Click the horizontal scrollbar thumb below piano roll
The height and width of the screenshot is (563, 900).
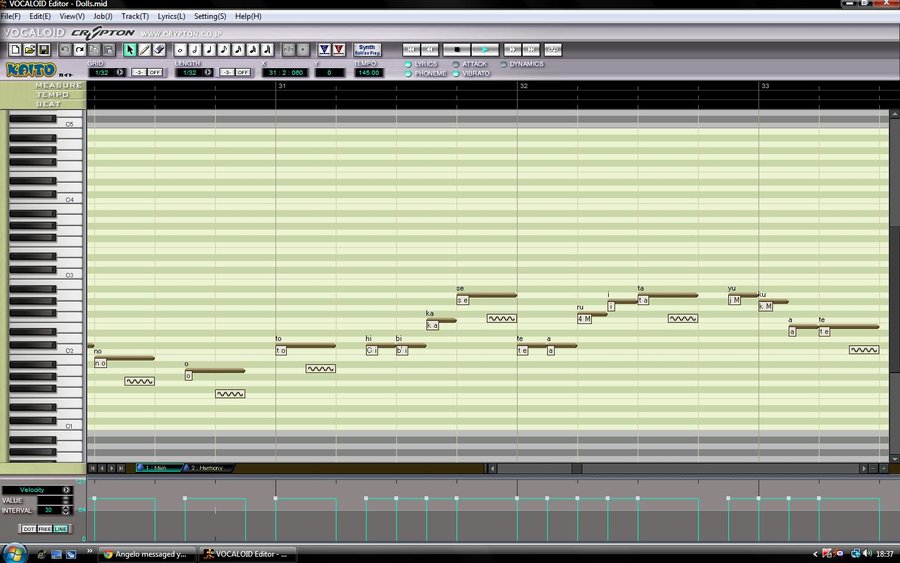[x=577, y=468]
